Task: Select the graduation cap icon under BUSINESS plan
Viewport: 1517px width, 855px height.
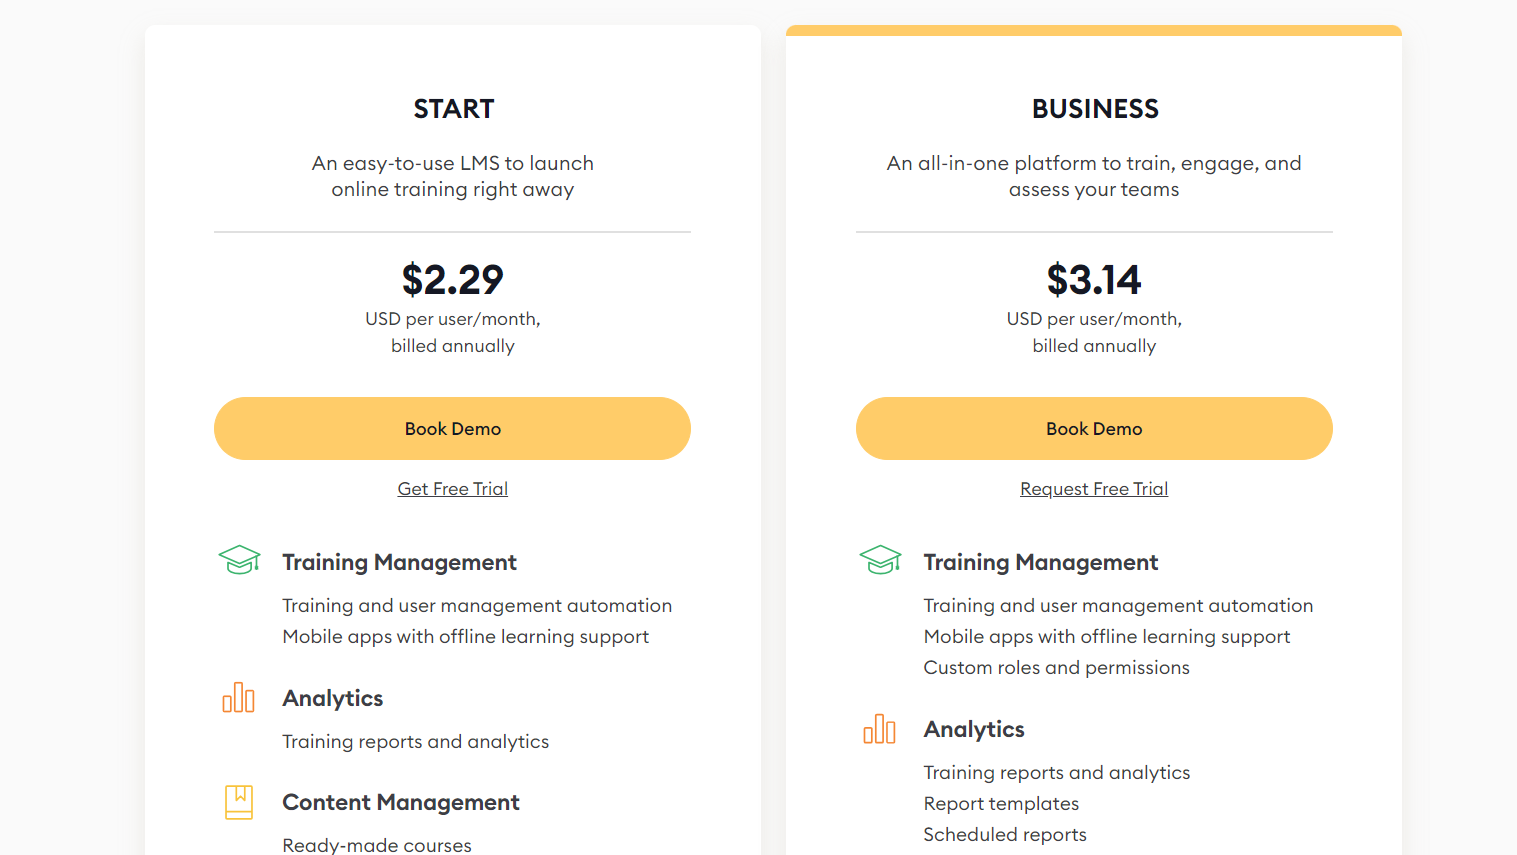Action: pos(880,560)
